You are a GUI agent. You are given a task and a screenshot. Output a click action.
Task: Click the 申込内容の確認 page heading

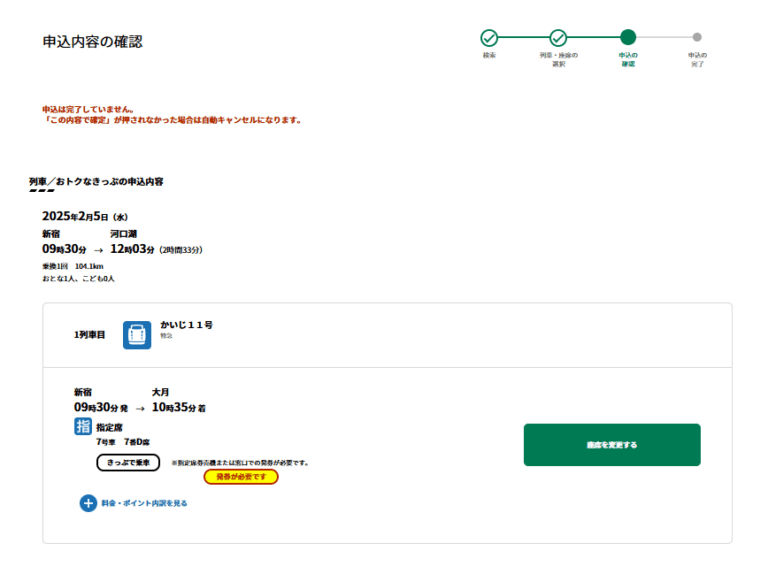(x=92, y=42)
